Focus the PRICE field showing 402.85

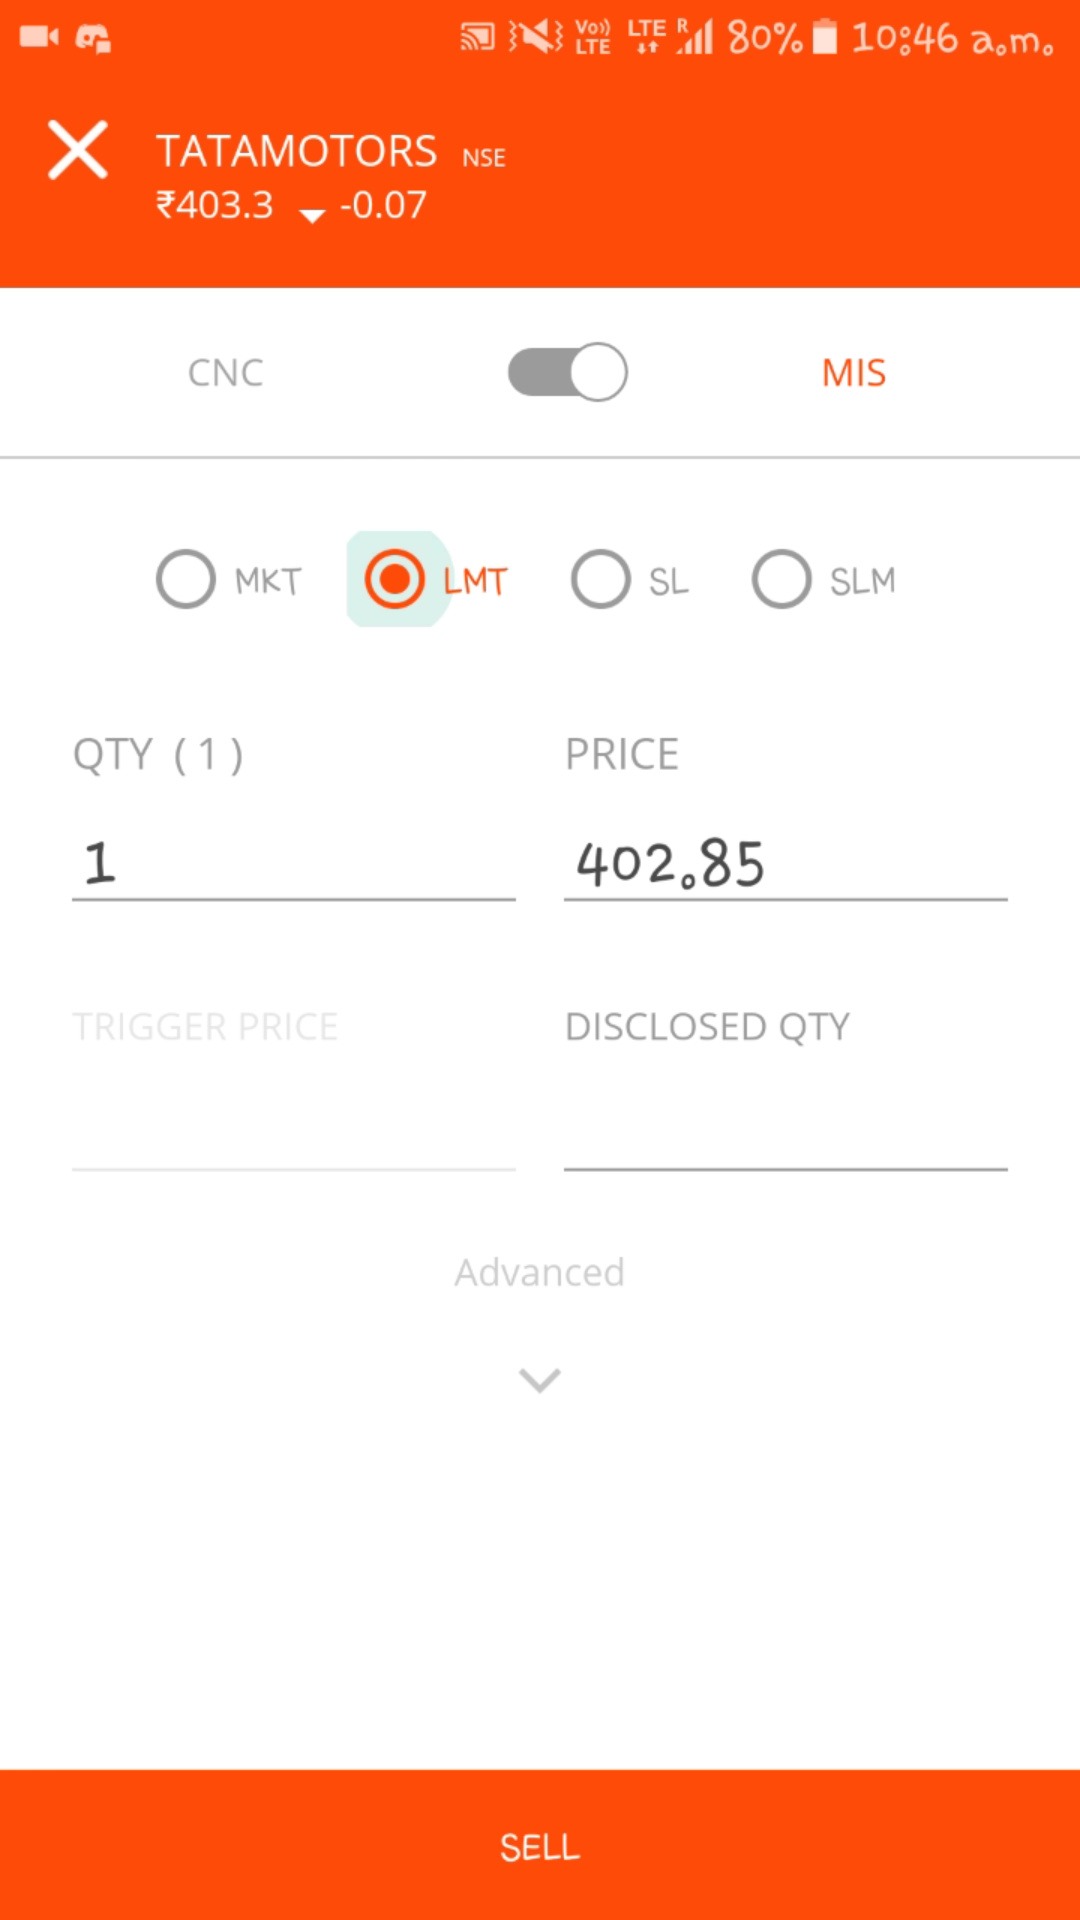tap(786, 863)
